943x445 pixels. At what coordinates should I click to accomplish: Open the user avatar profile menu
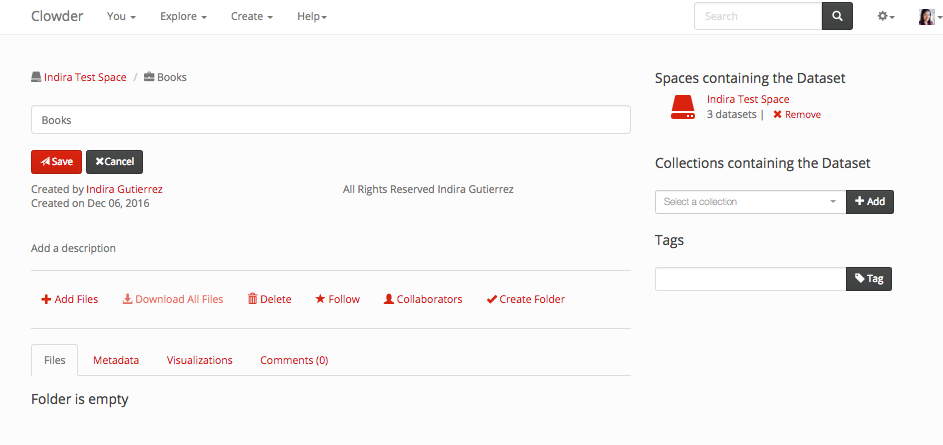point(928,17)
